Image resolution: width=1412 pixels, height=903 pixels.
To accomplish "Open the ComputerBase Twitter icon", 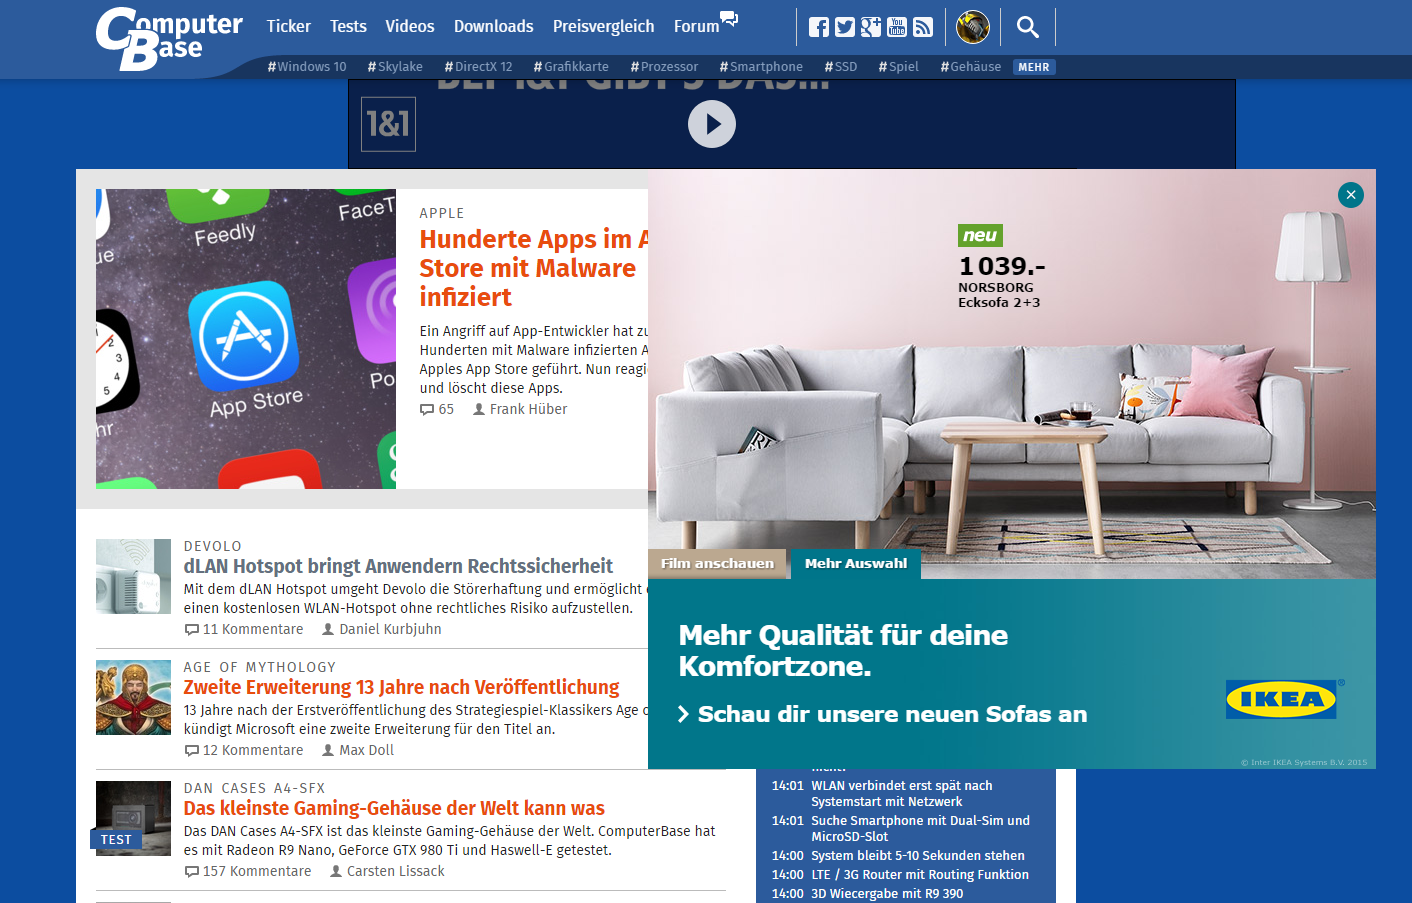I will point(845,27).
